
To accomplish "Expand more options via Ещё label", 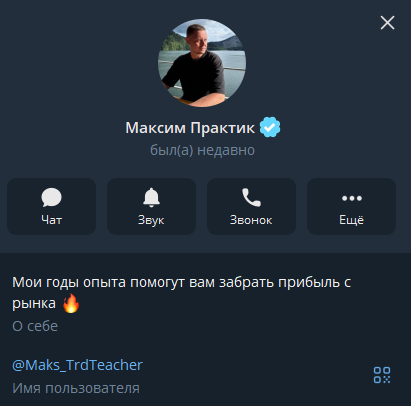I will (x=351, y=220).
